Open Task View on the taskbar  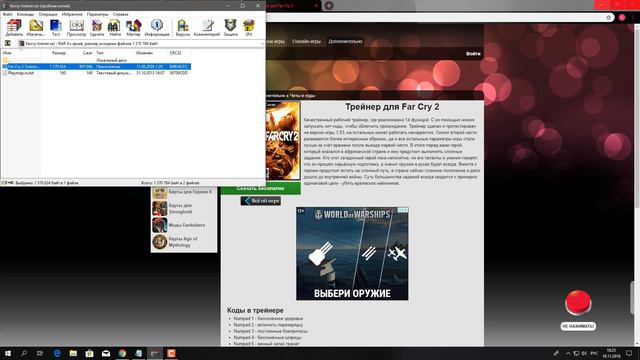pyautogui.click(x=40, y=353)
